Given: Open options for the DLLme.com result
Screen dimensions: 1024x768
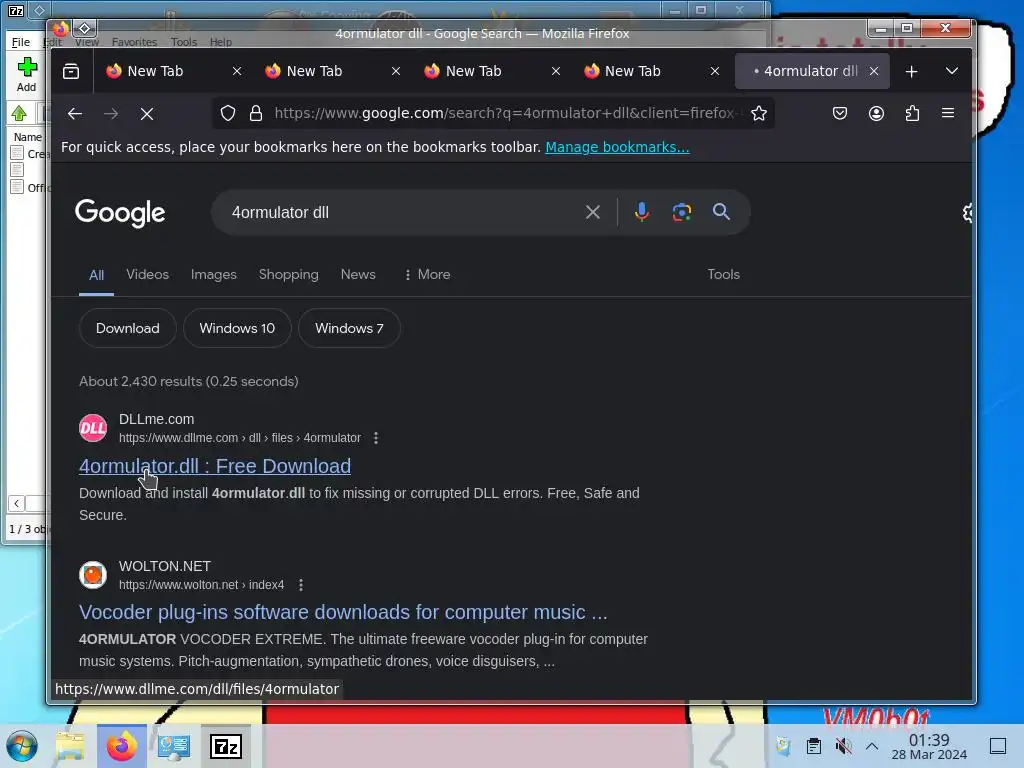Looking at the screenshot, I should 376,438.
